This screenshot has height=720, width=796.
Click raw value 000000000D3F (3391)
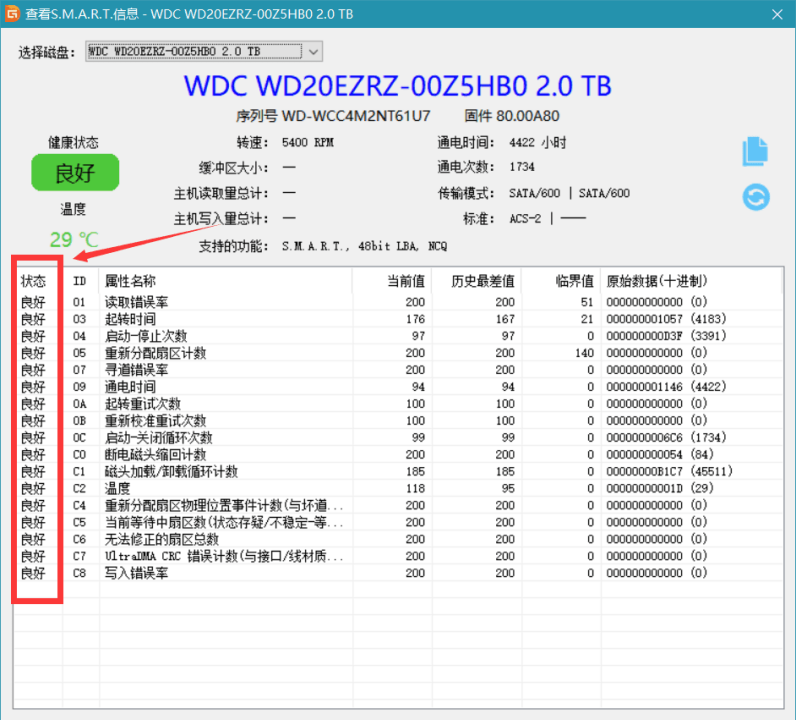(666, 336)
